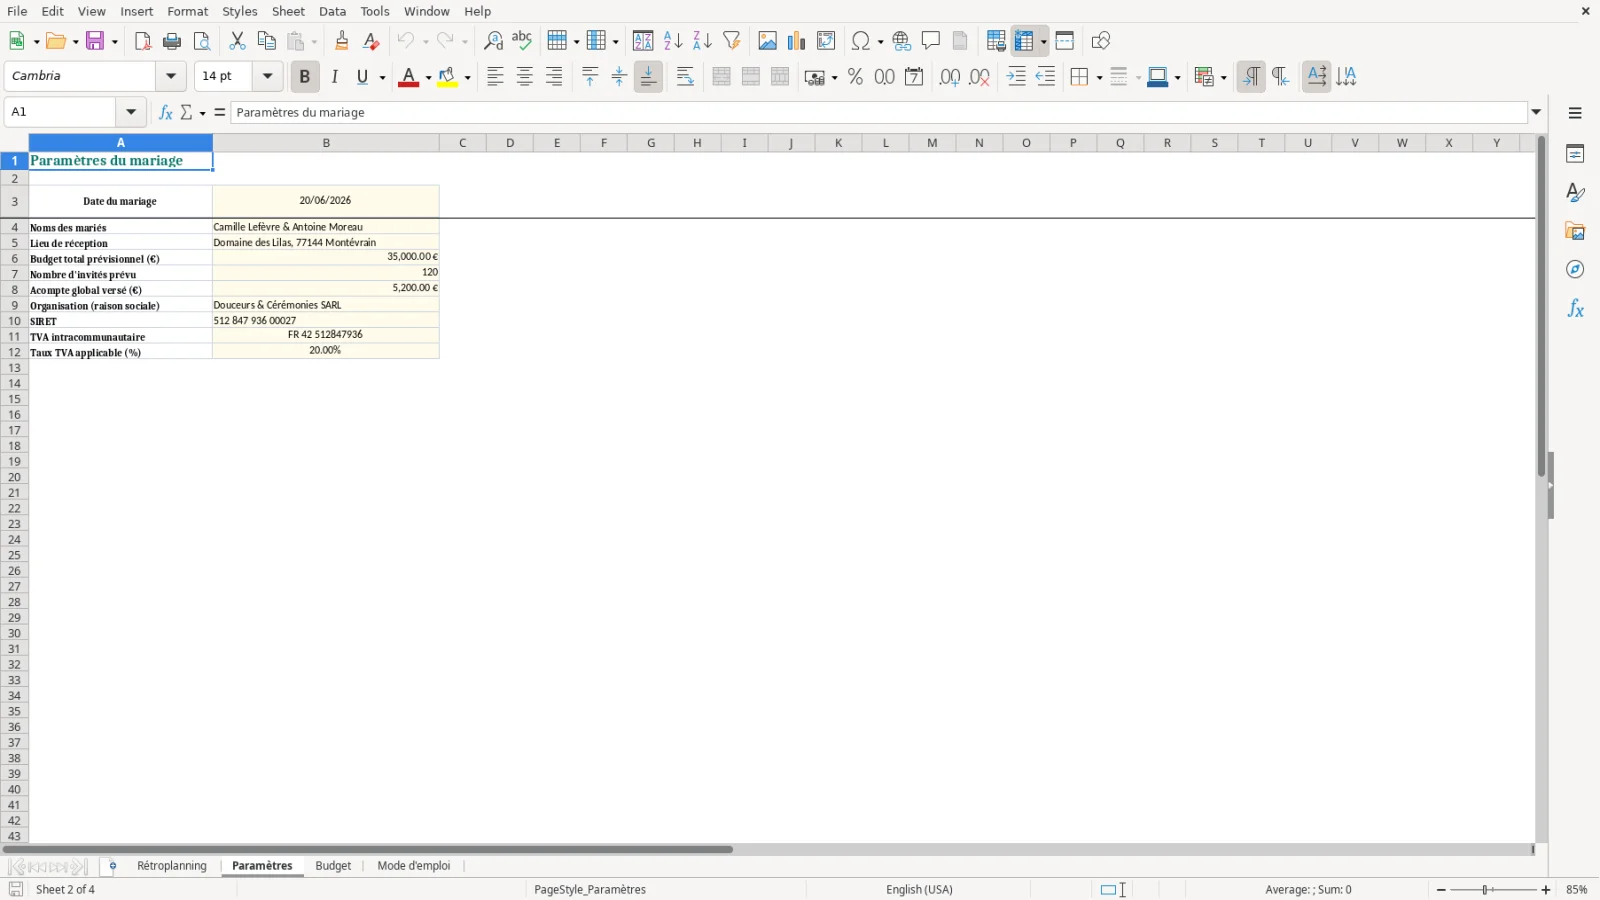Viewport: 1600px width, 900px height.
Task: Center text horizontally
Action: 525,77
